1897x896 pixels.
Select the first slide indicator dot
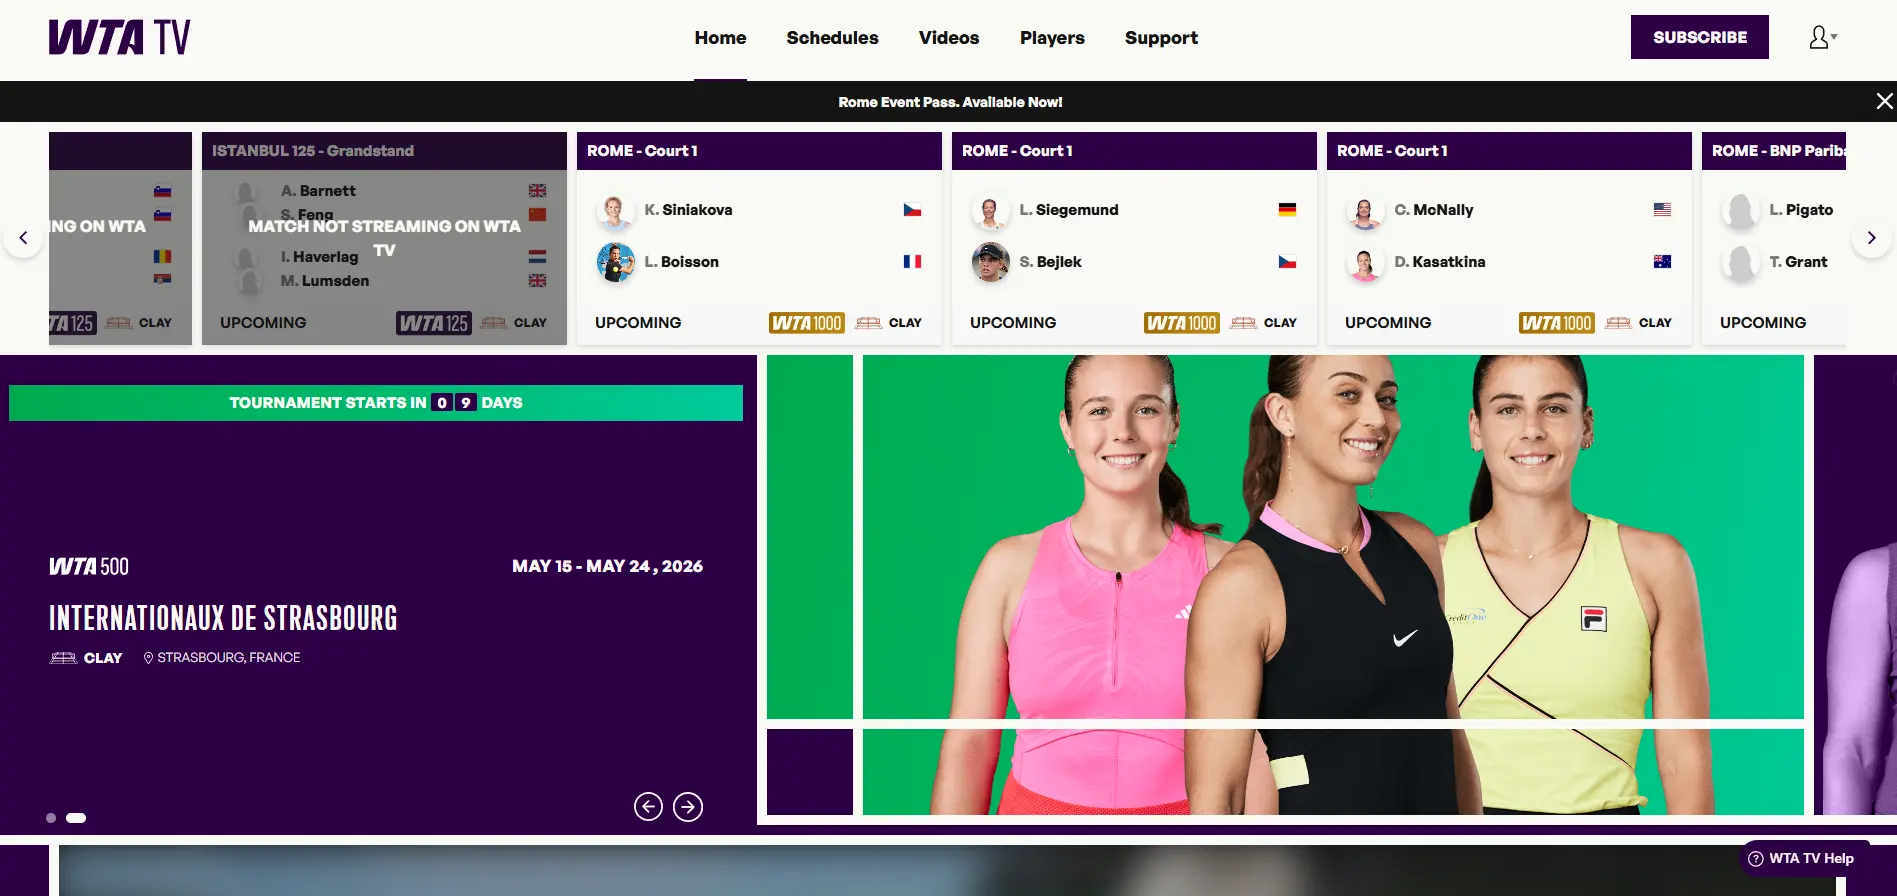(51, 818)
